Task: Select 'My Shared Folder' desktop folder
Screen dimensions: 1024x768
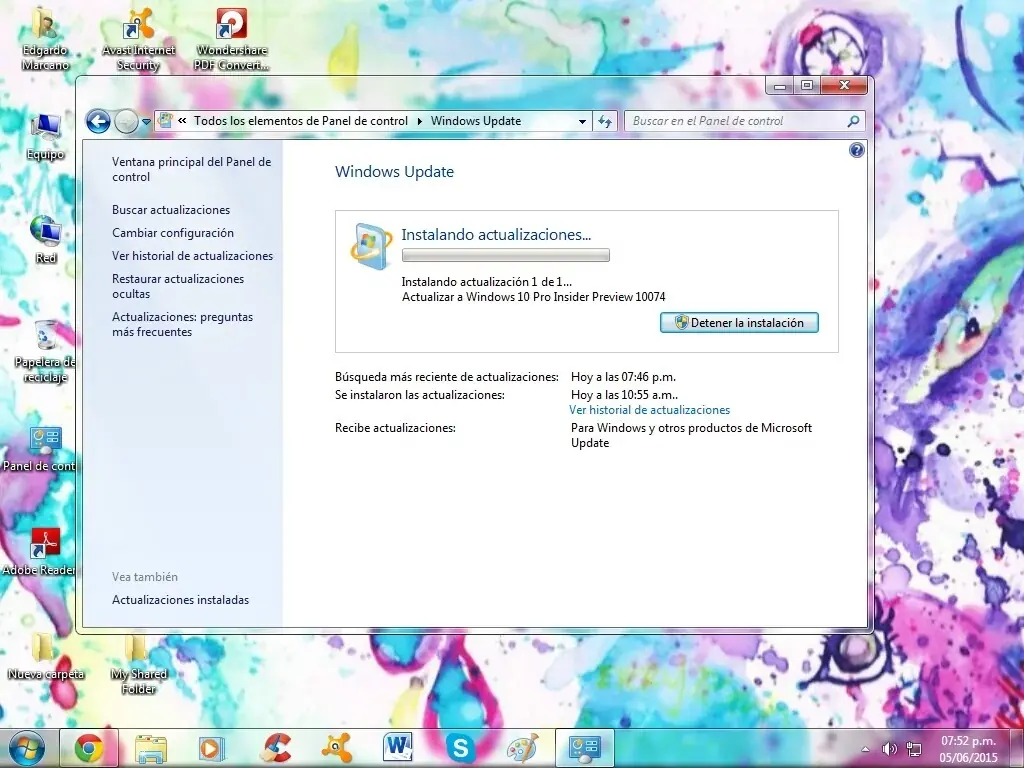Action: pos(138,663)
